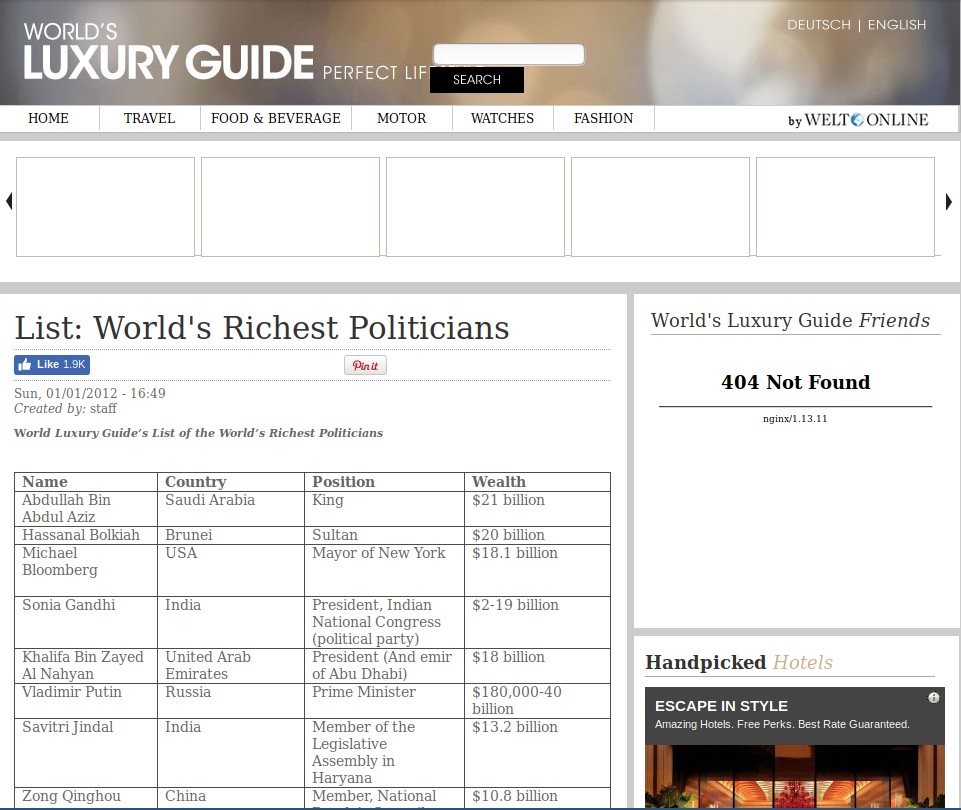Click the 404 Not Found text
The image size is (961, 810).
tap(796, 382)
